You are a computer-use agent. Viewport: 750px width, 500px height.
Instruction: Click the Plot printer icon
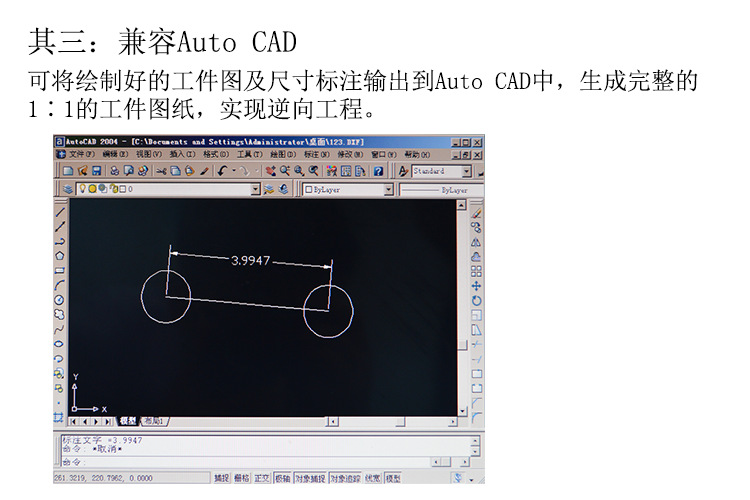click(x=115, y=171)
